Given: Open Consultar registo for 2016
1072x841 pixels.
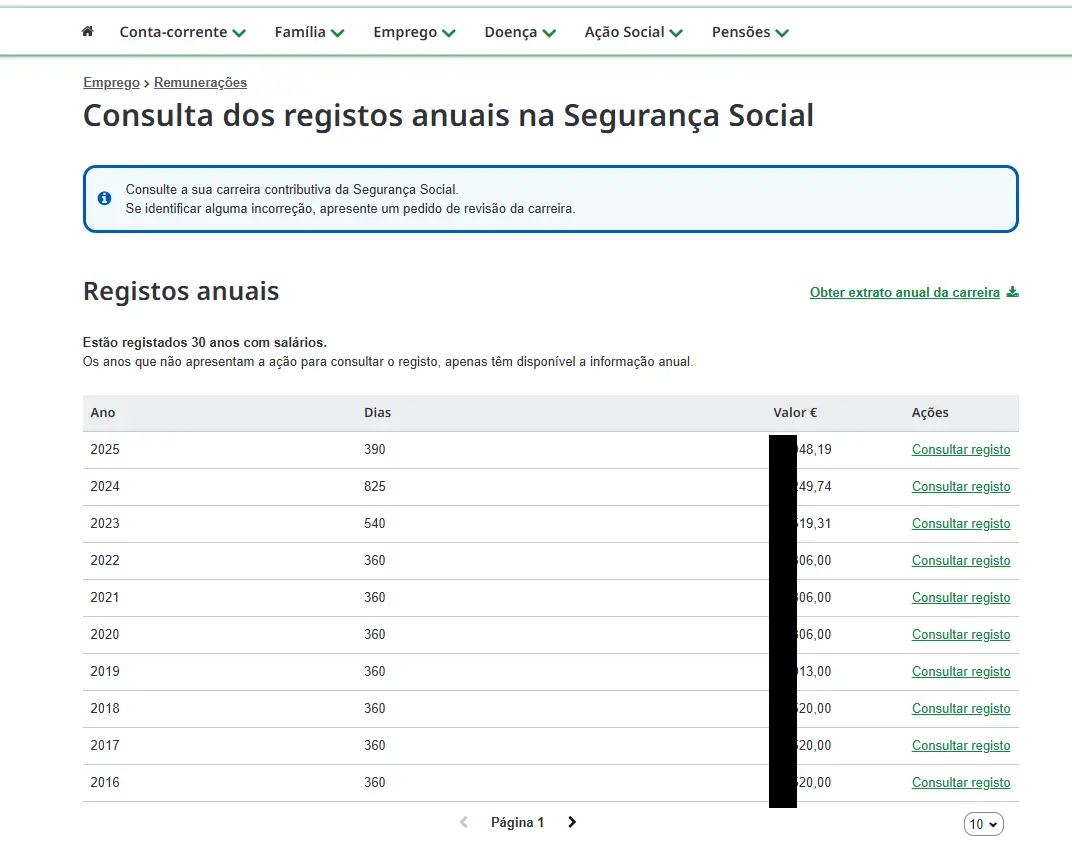Looking at the screenshot, I should click(961, 783).
